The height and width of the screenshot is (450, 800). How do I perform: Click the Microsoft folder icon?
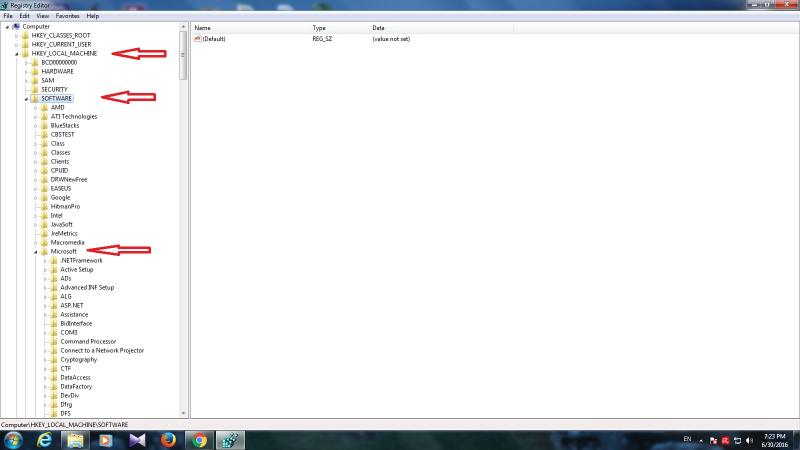coord(44,252)
